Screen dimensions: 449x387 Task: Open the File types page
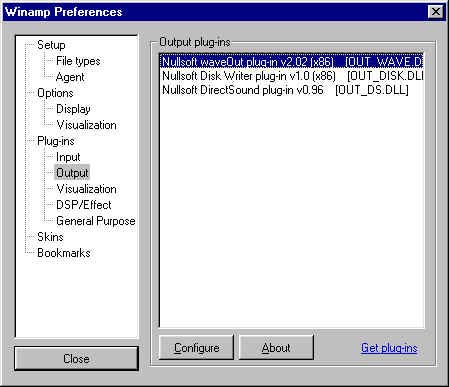tap(78, 61)
